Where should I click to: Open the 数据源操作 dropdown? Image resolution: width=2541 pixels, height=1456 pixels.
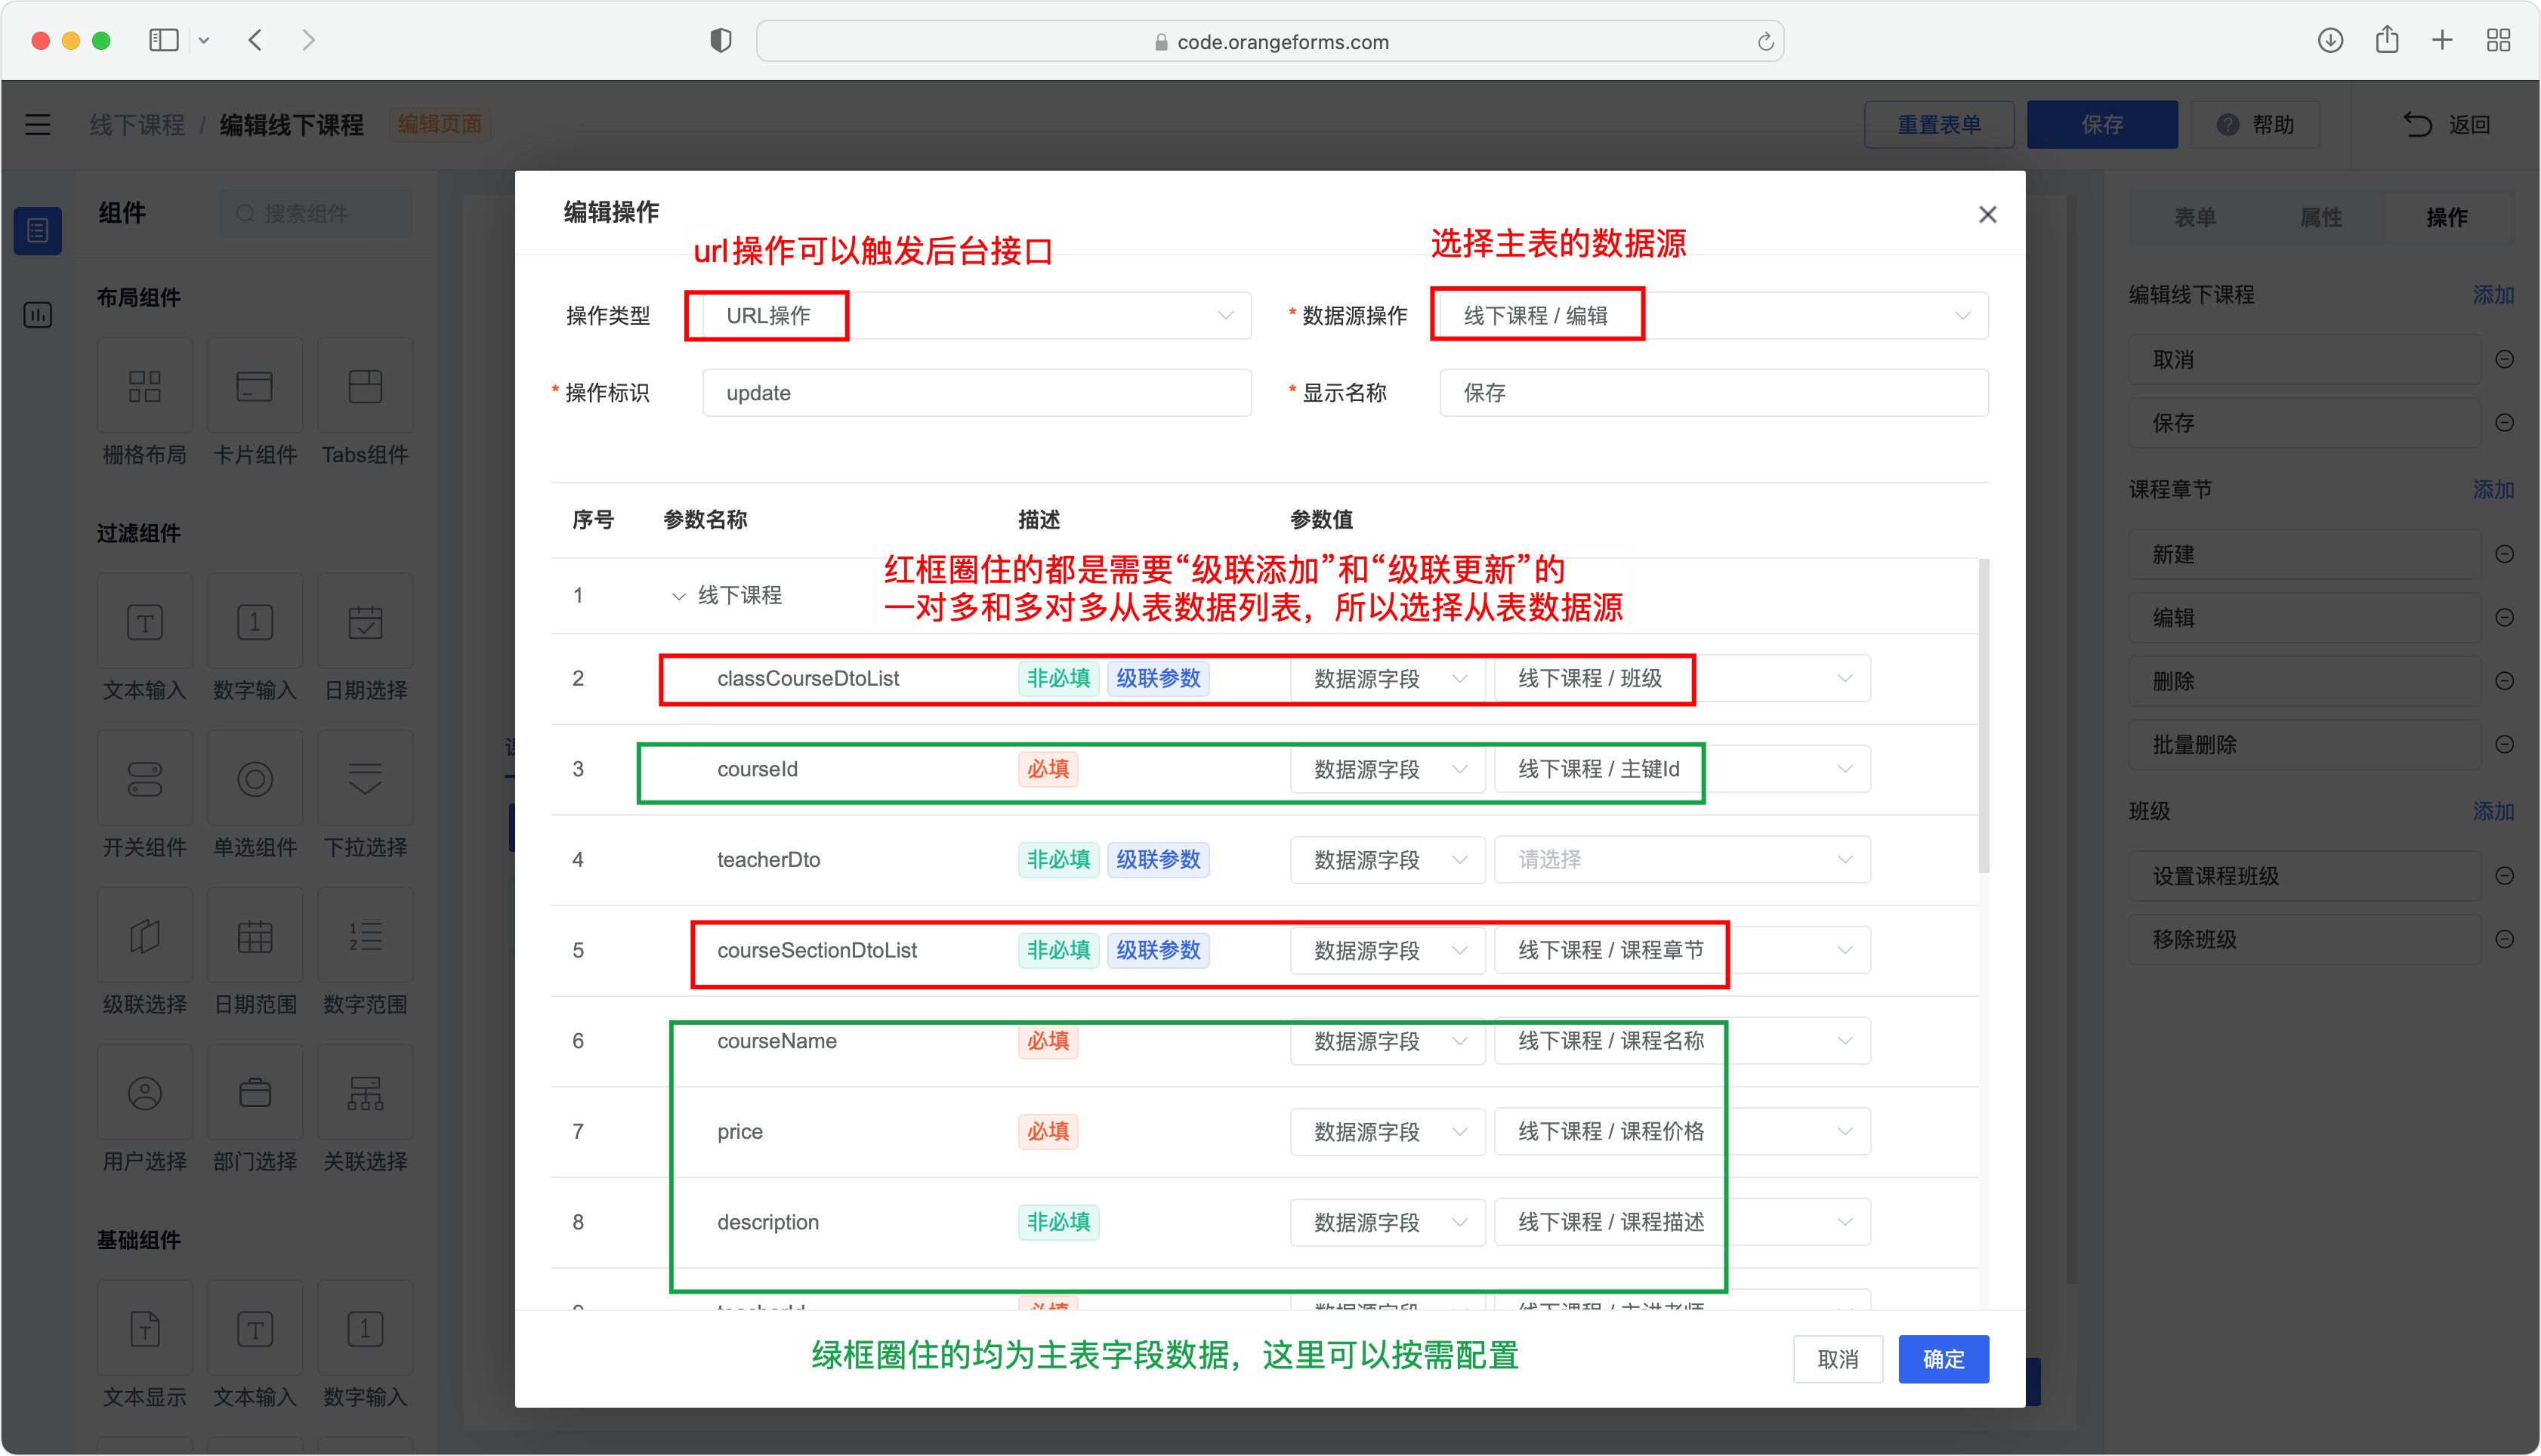(1713, 316)
